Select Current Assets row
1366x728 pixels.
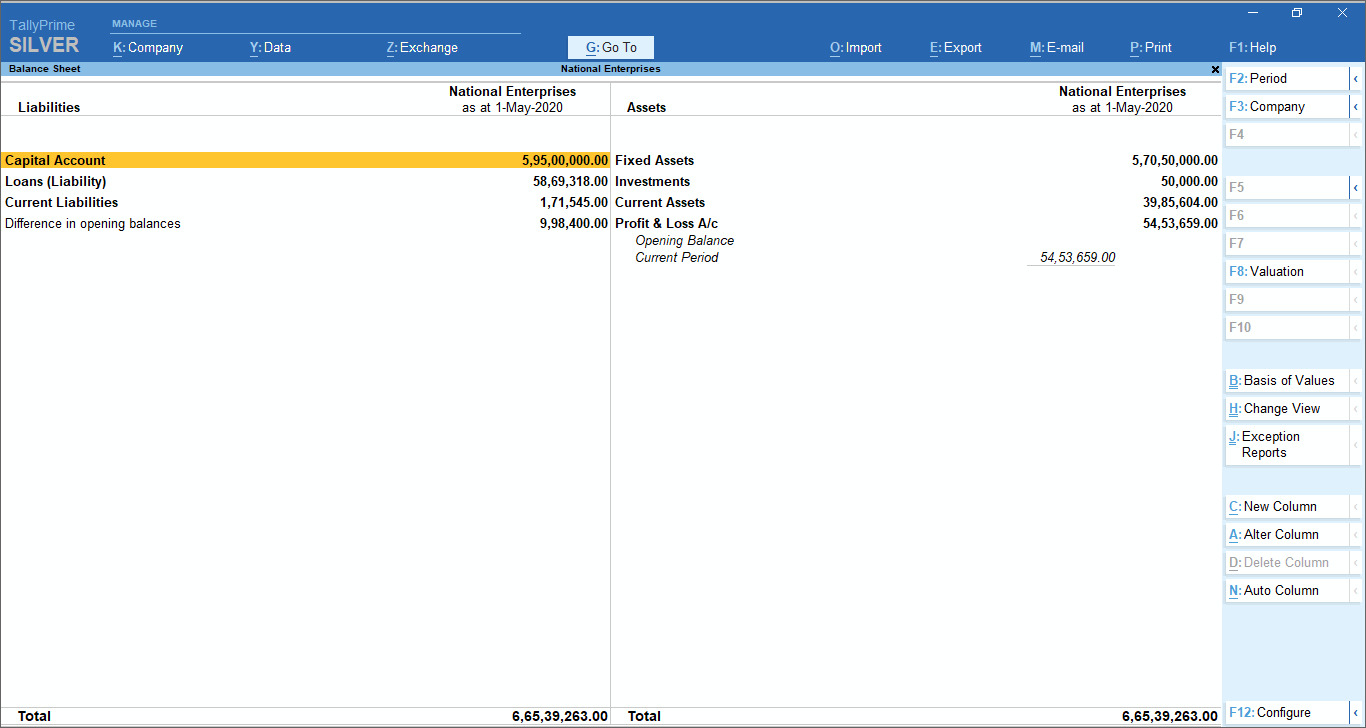916,202
